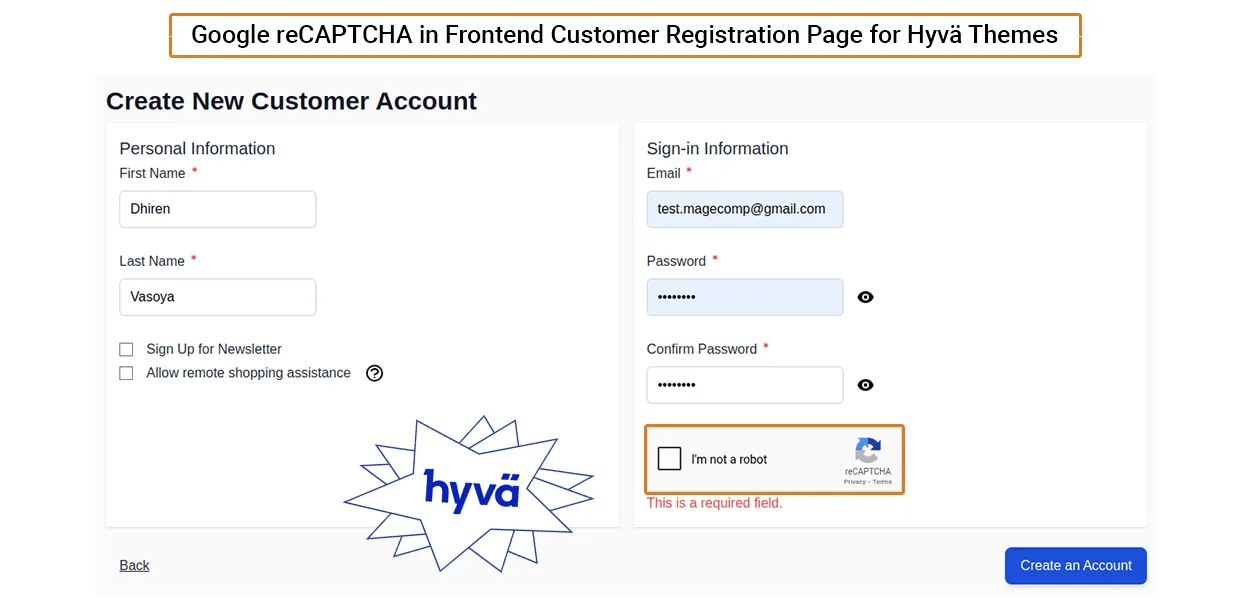Image resolution: width=1250 pixels, height=600 pixels.
Task: Tick the I'm not a robot checkbox
Action: [670, 459]
